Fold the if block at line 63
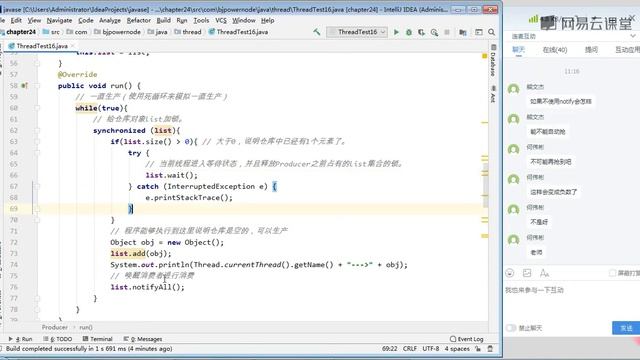Screen dimensions: 640x360 [x=37, y=142]
